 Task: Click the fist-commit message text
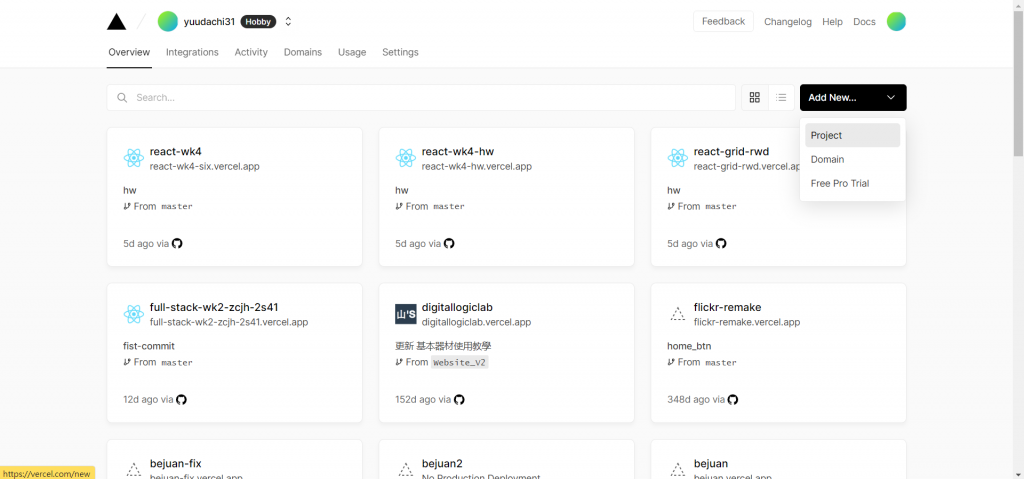pyautogui.click(x=149, y=346)
